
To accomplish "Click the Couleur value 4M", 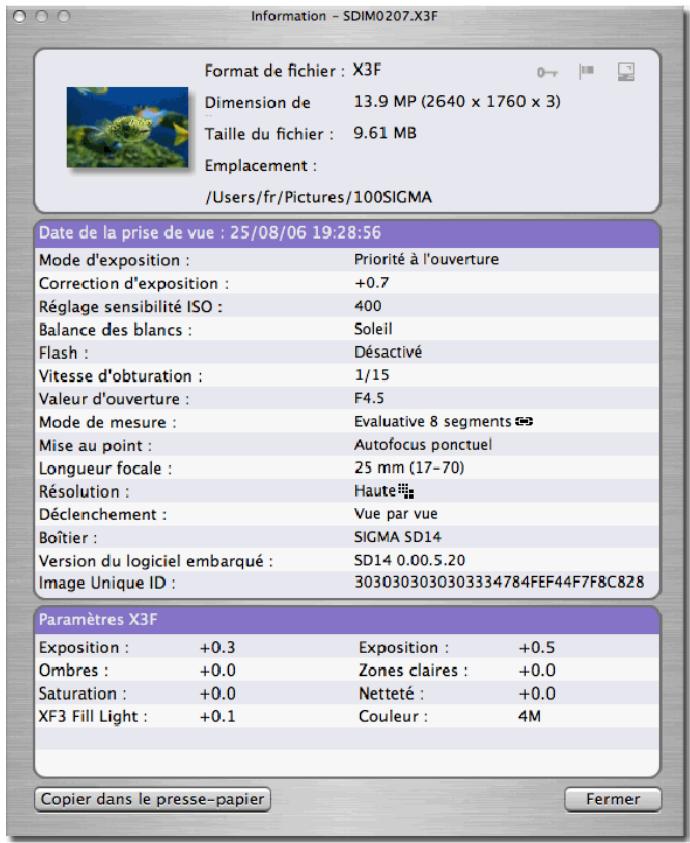I will [x=529, y=717].
